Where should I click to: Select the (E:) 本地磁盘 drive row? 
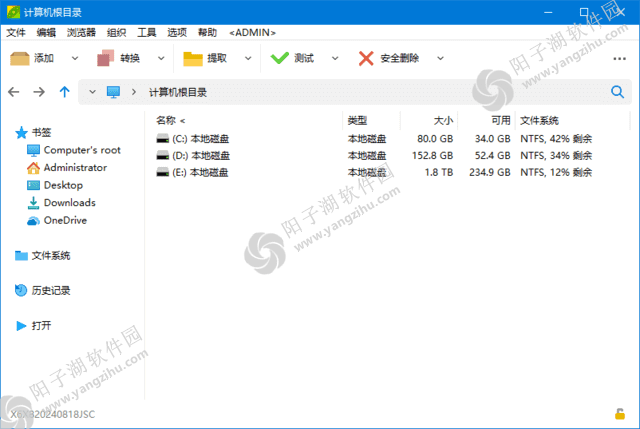tap(373, 172)
